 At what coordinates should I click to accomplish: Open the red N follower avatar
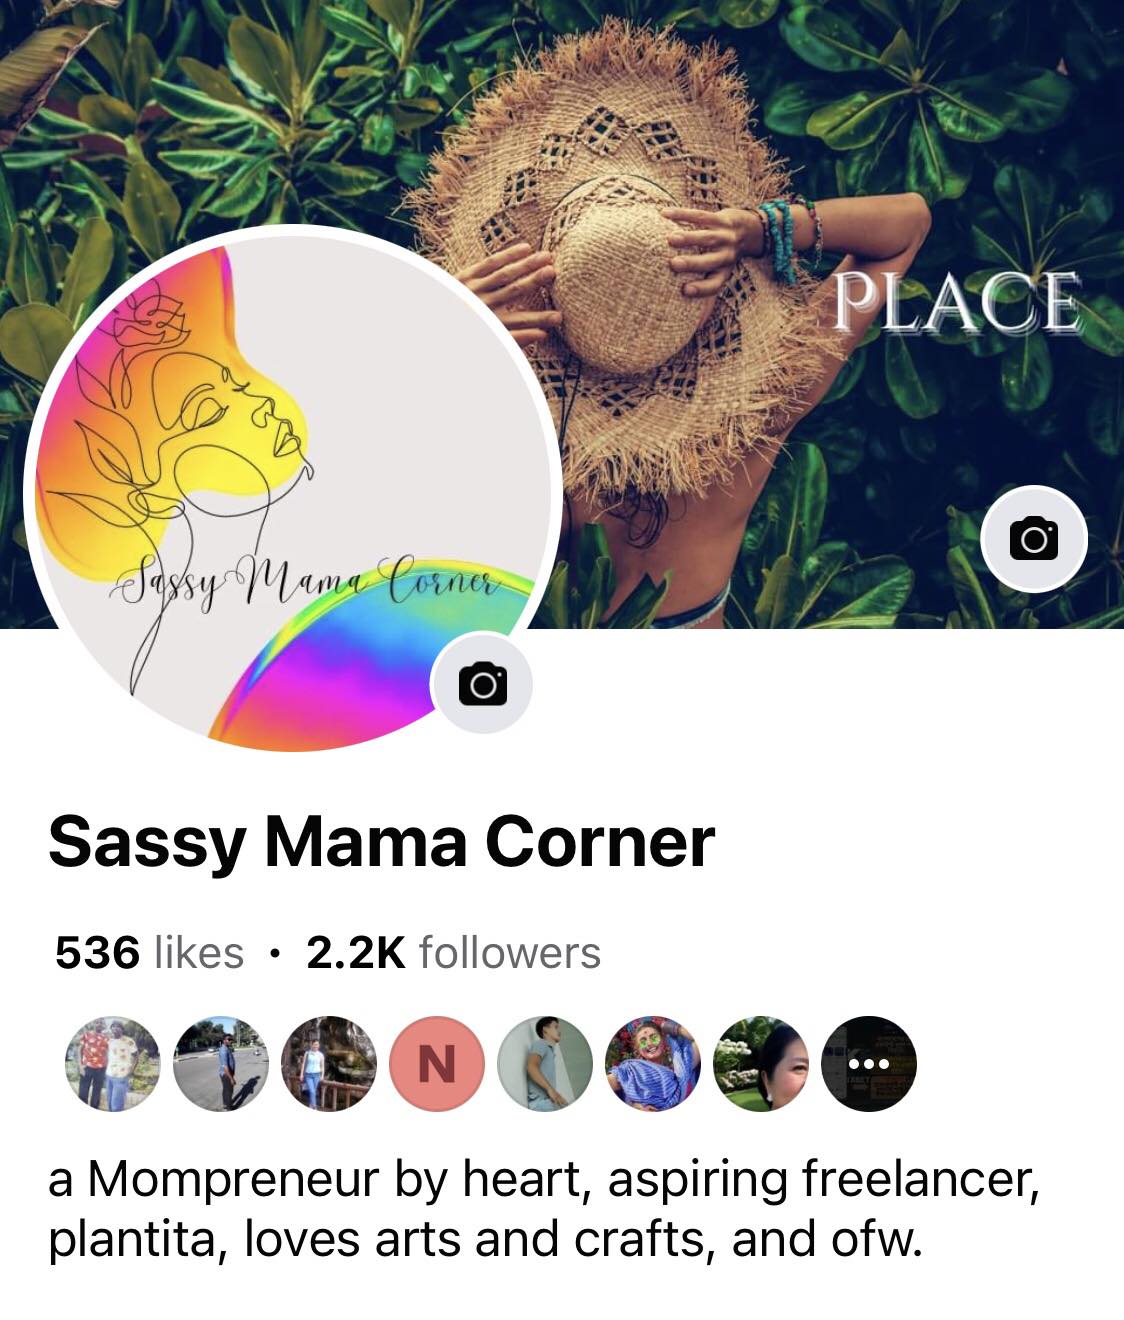[x=437, y=1064]
